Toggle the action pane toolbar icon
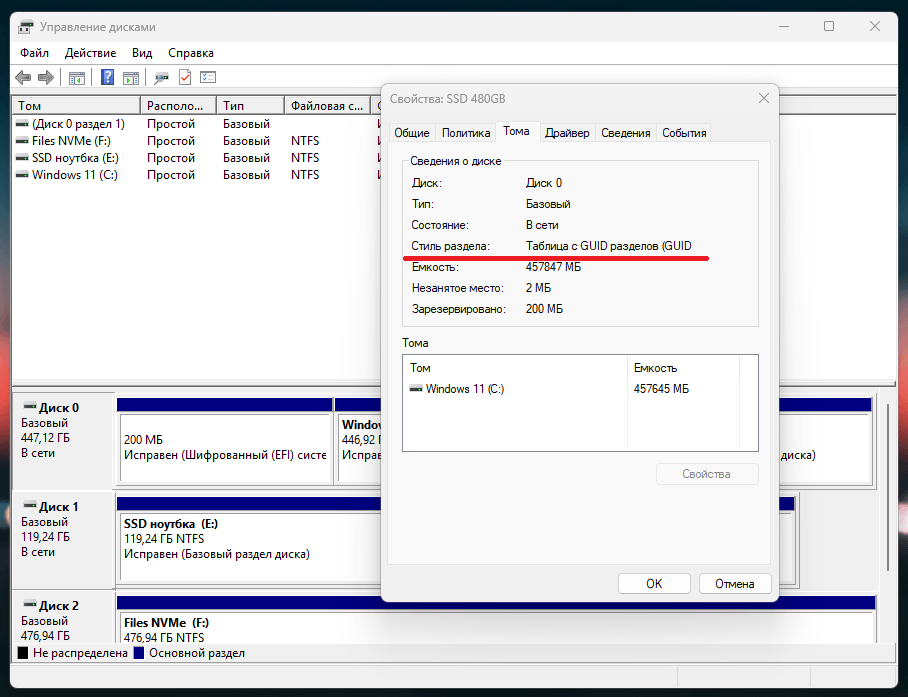This screenshot has height=697, width=908. point(131,77)
